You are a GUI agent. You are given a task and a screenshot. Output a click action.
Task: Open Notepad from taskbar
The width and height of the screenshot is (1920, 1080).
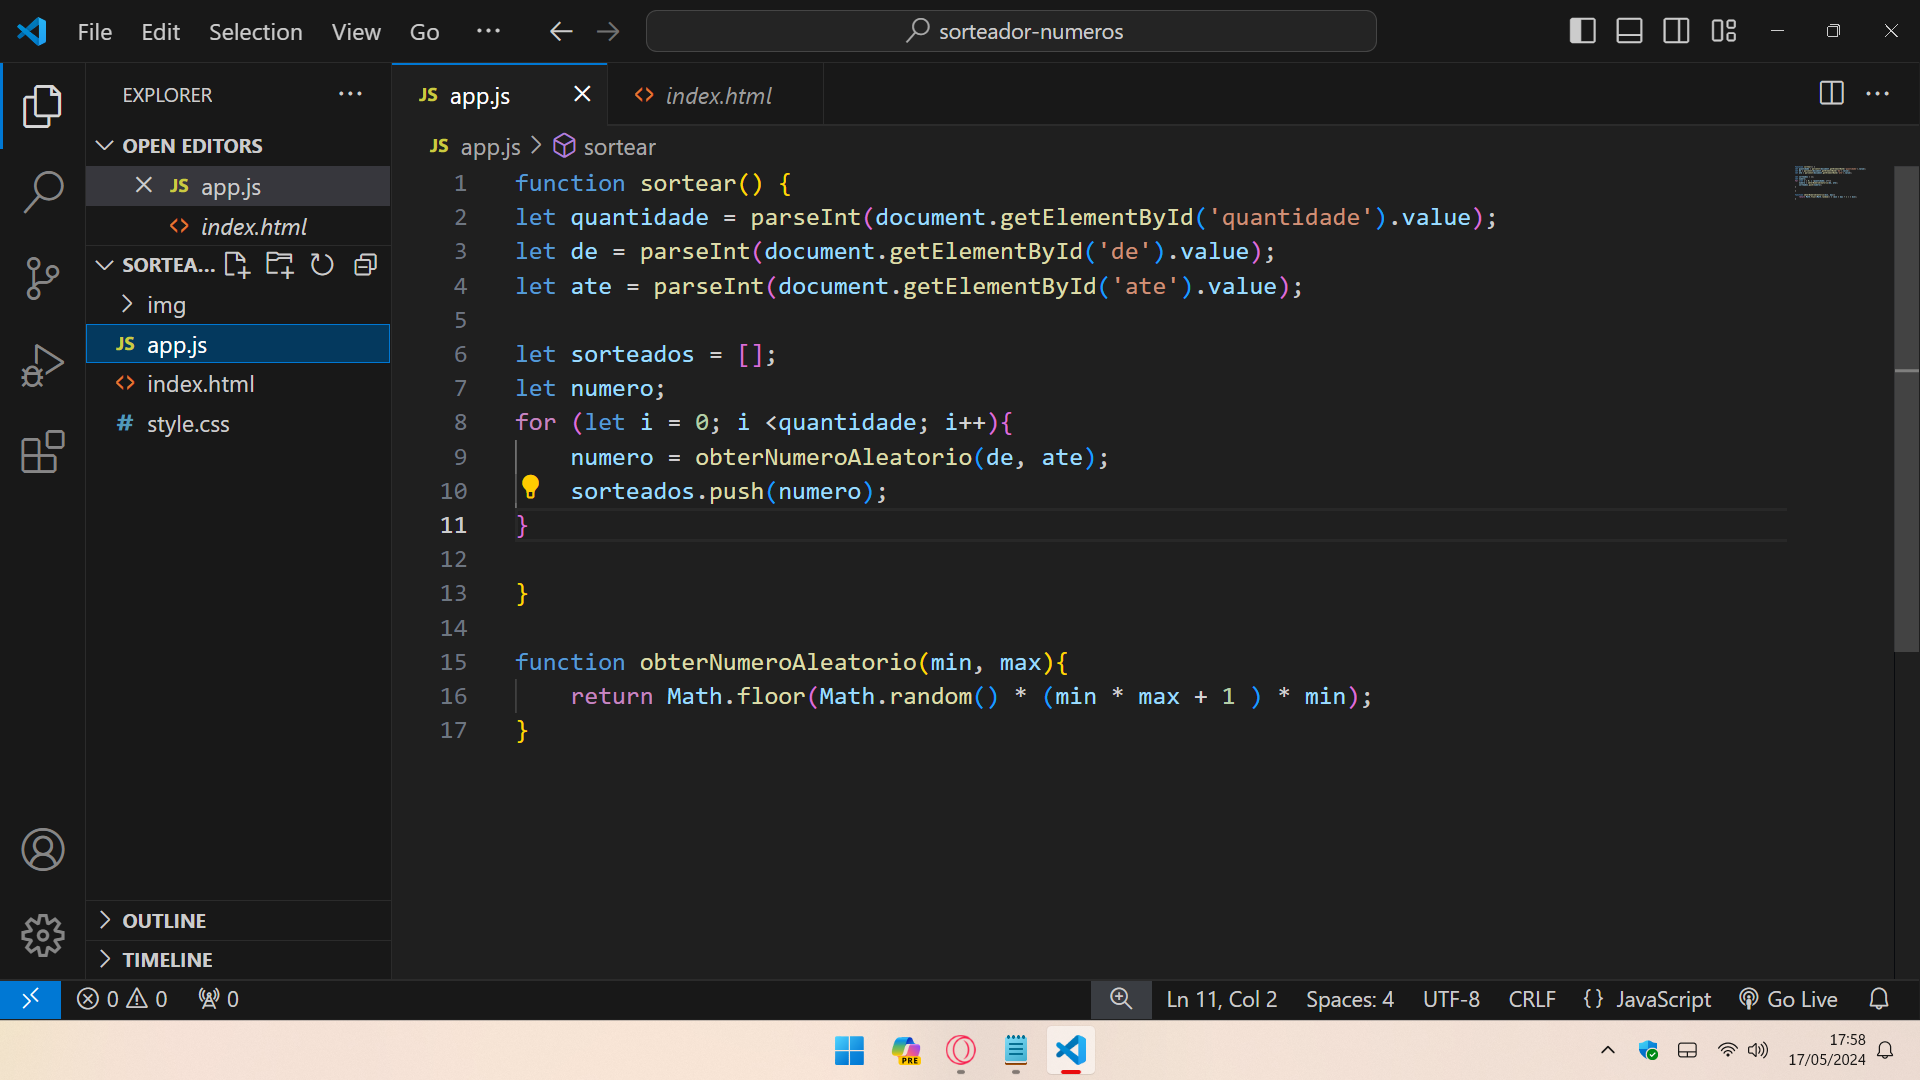(1016, 1050)
